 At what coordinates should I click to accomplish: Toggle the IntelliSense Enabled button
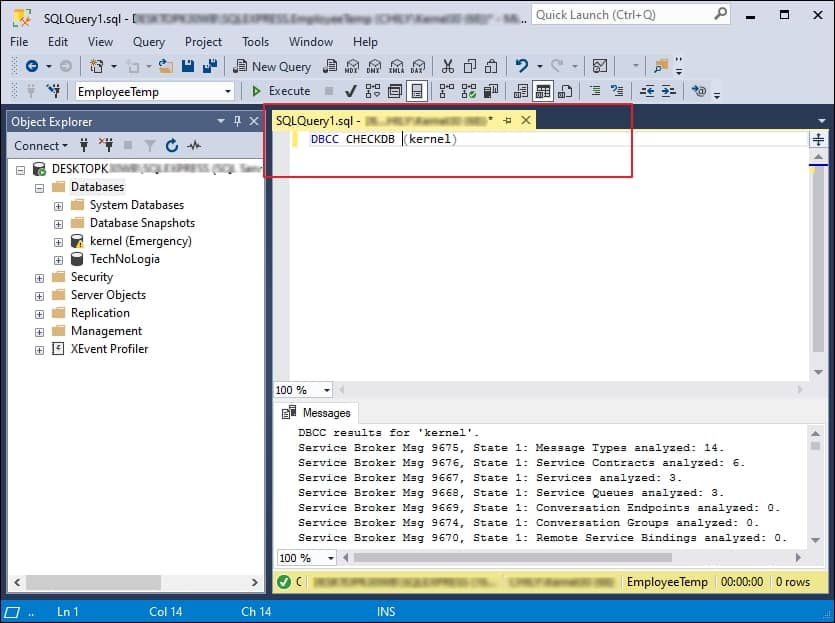click(x=417, y=91)
